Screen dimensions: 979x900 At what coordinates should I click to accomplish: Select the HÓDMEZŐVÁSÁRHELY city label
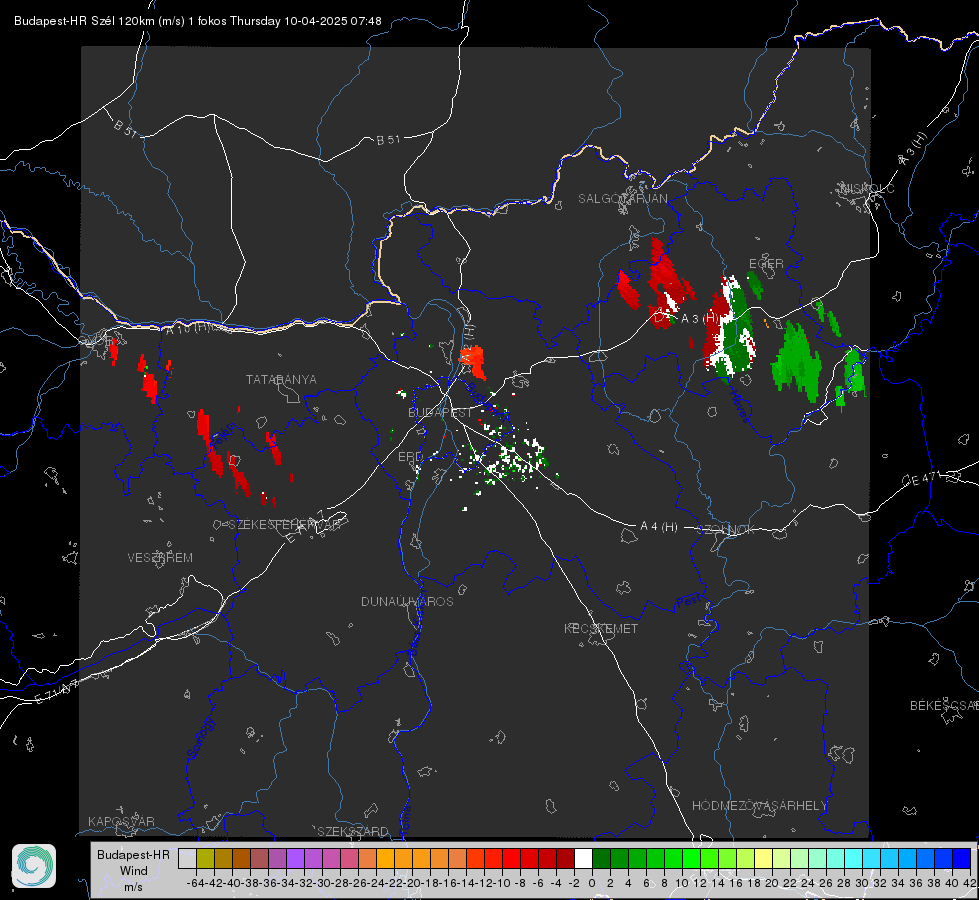tap(760, 806)
